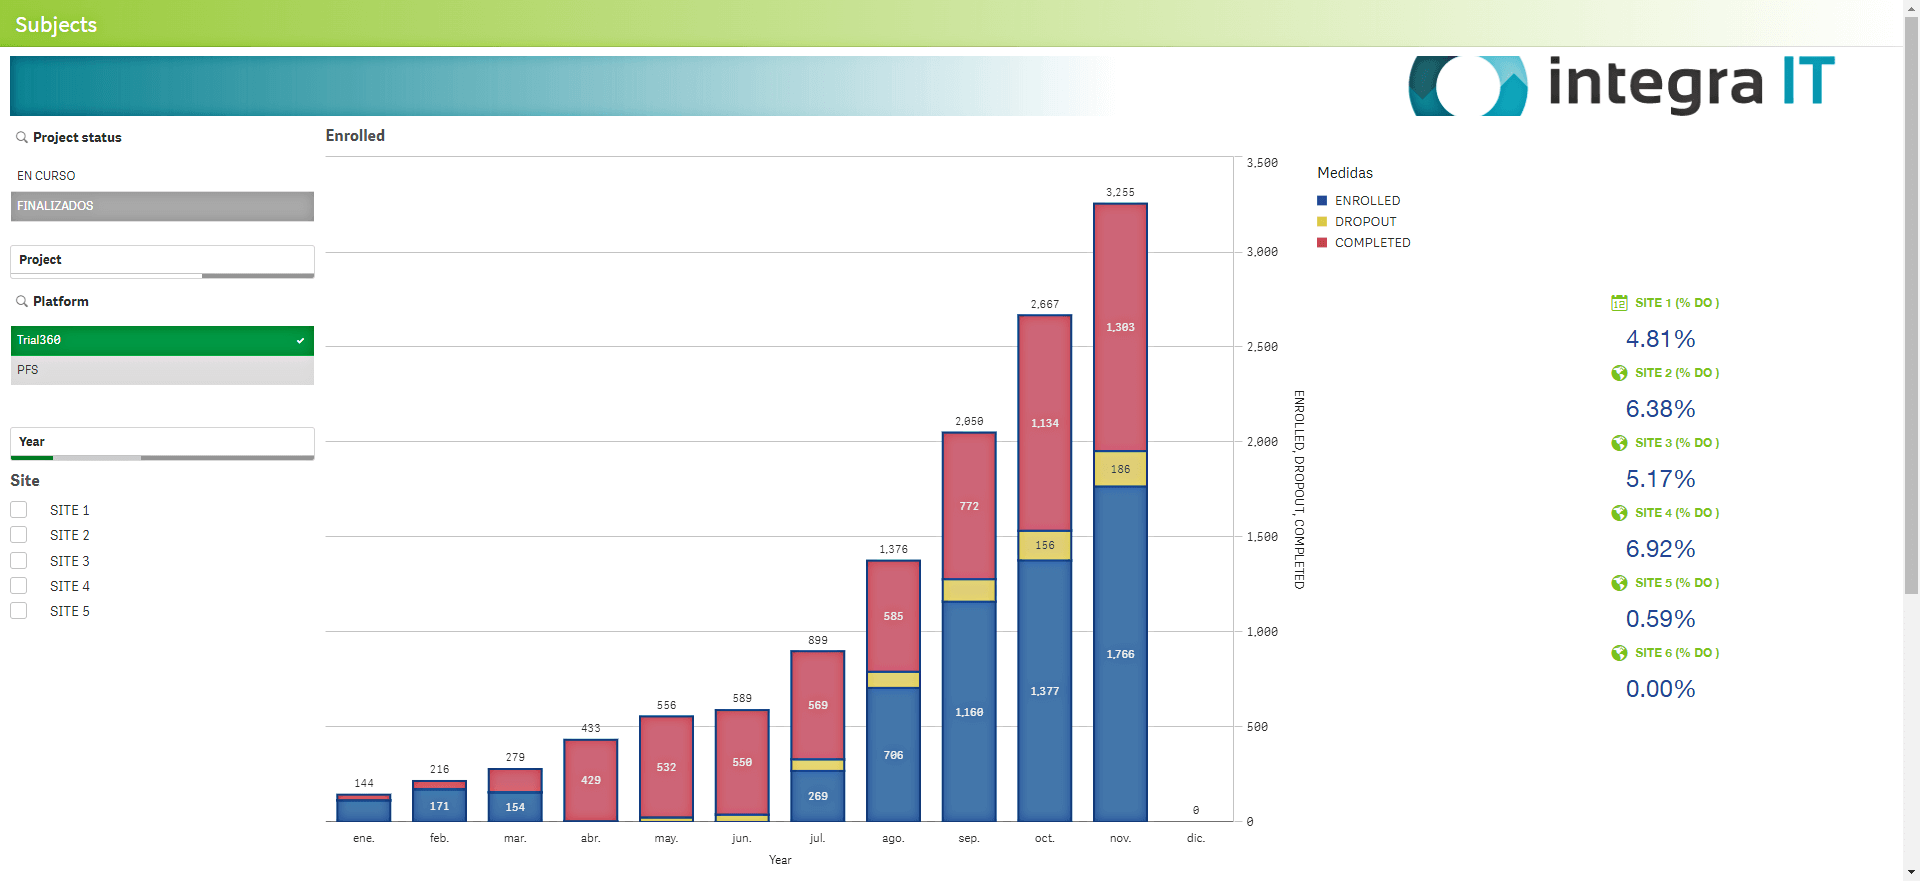Click the globe icon beside SITE 3 (% DO)
The height and width of the screenshot is (881, 1920).
pyautogui.click(x=1619, y=443)
